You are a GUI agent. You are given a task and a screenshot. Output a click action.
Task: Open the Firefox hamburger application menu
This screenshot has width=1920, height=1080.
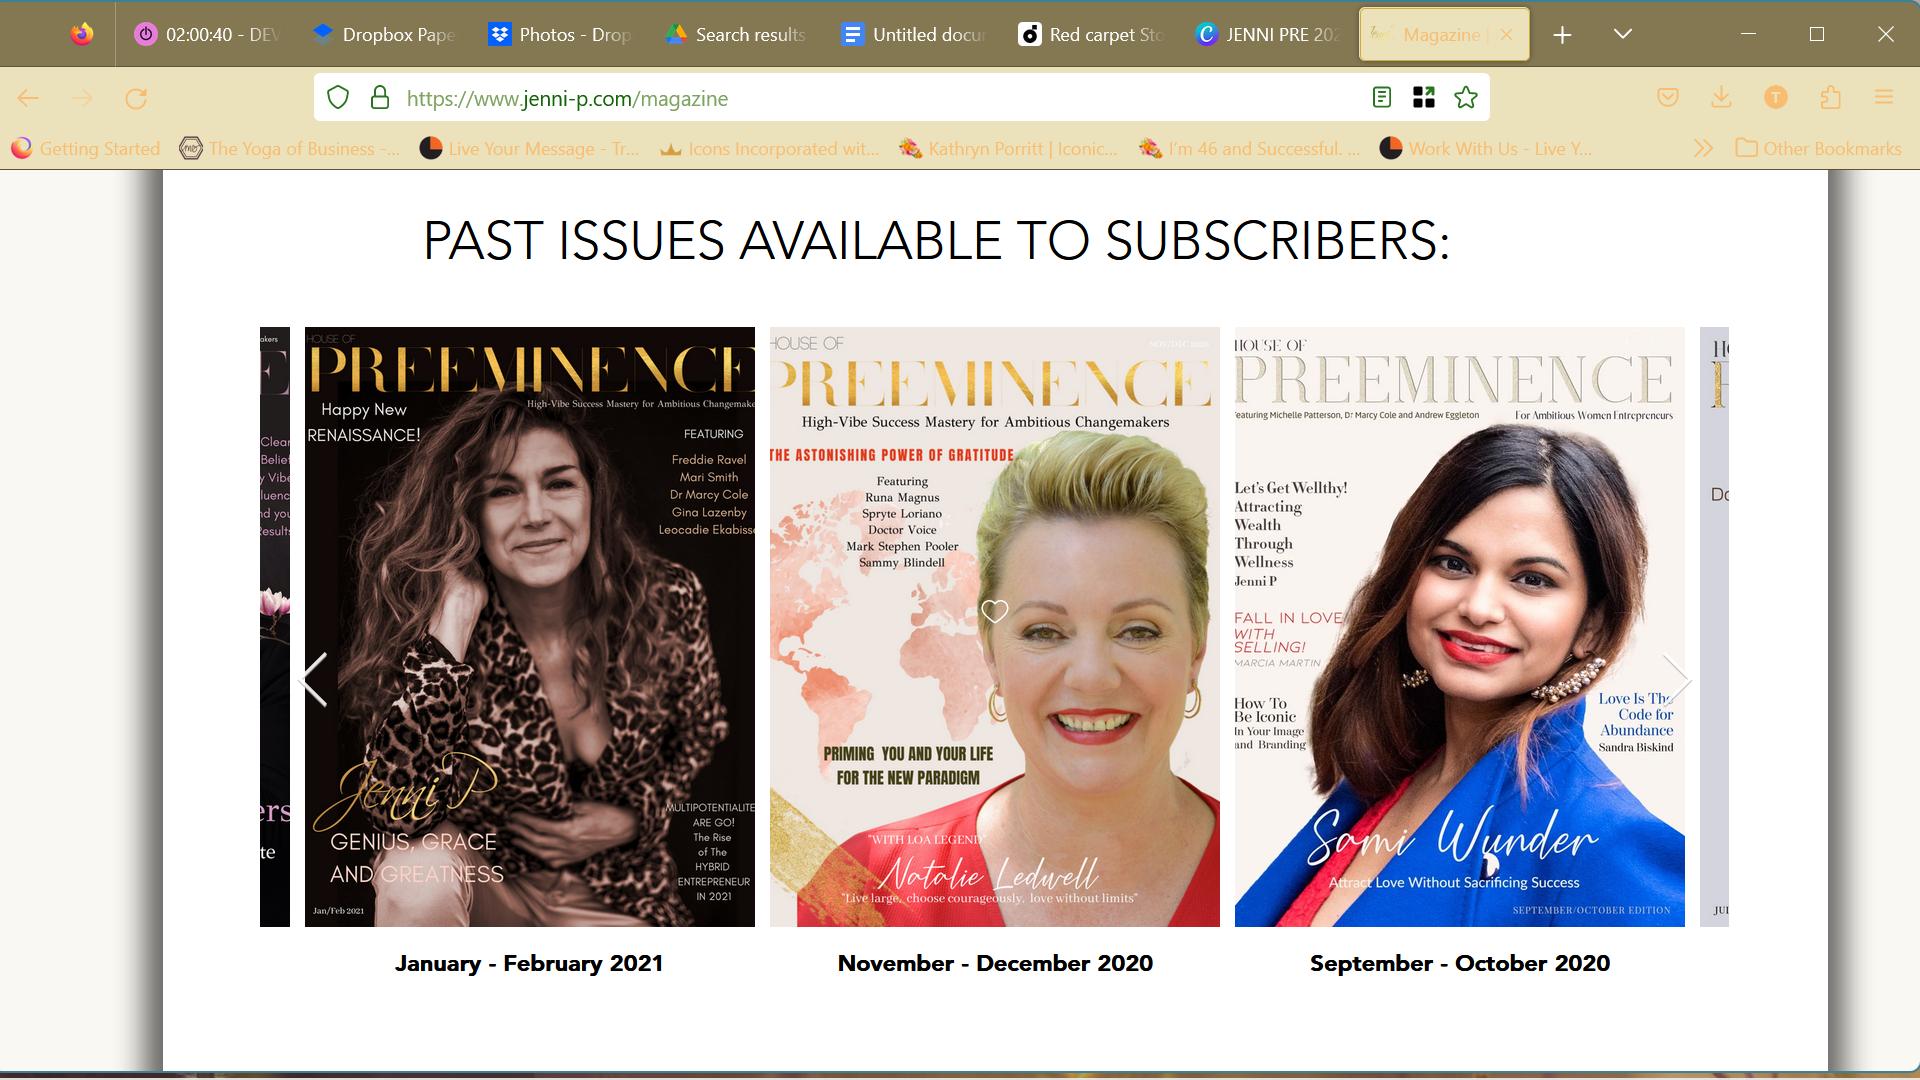click(x=1884, y=98)
